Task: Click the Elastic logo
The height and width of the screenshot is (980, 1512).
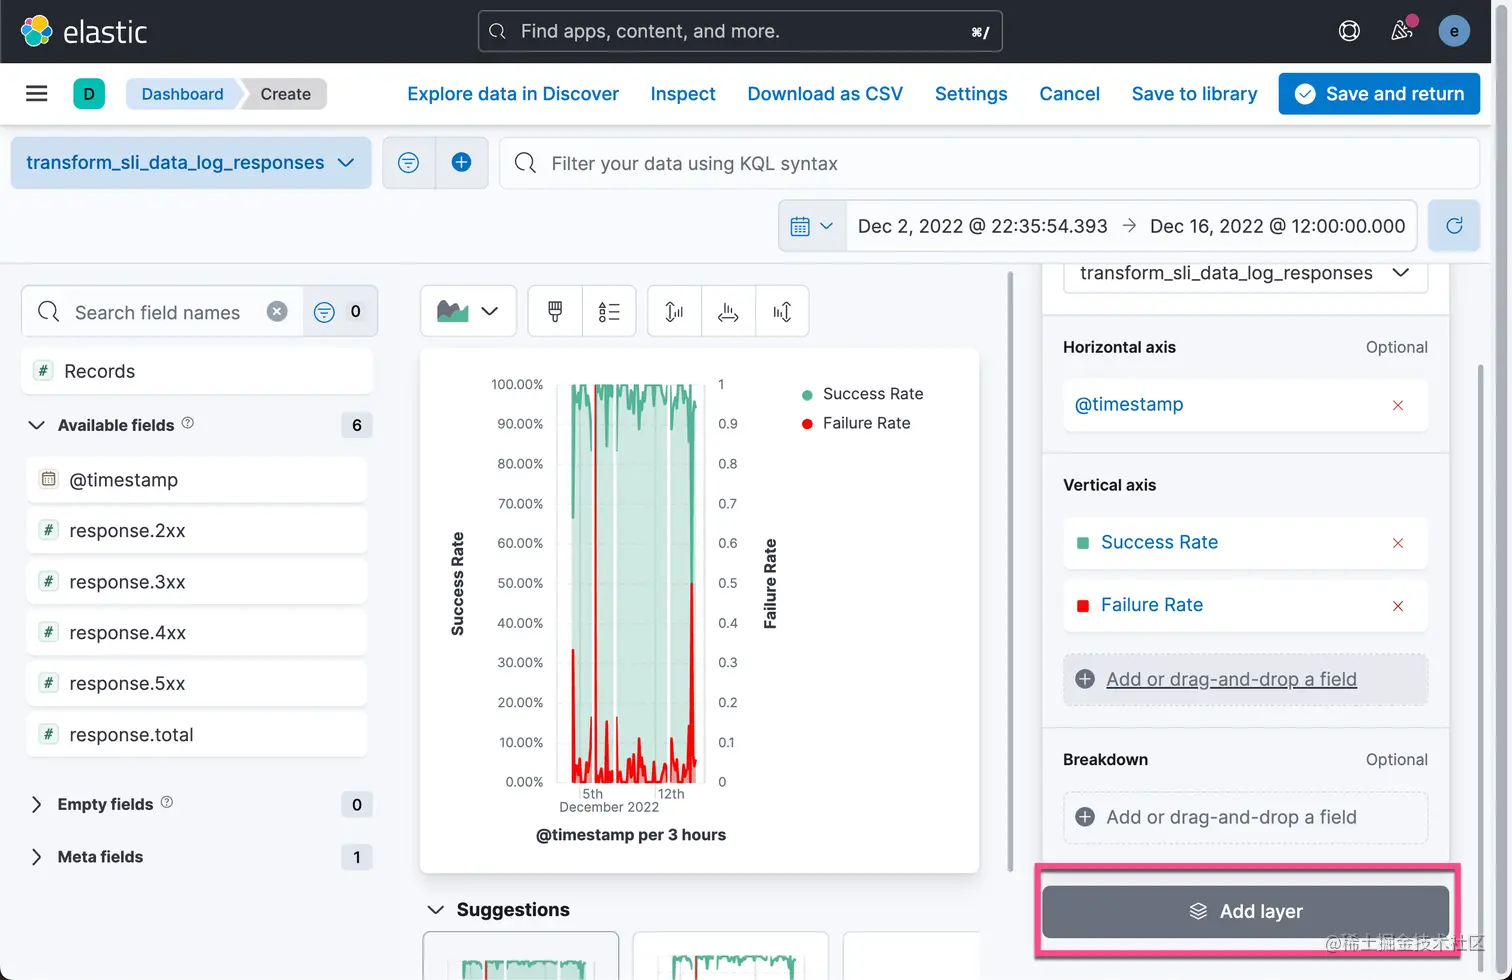Action: click(84, 31)
